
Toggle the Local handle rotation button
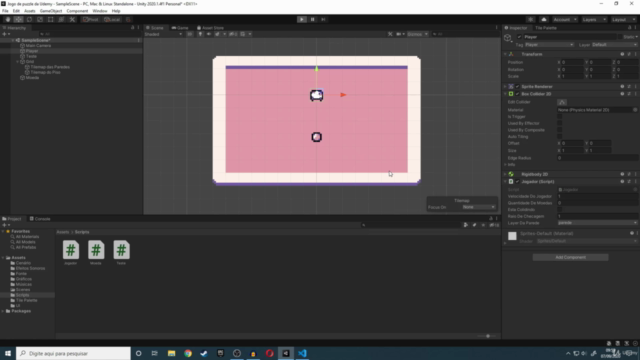tap(112, 19)
